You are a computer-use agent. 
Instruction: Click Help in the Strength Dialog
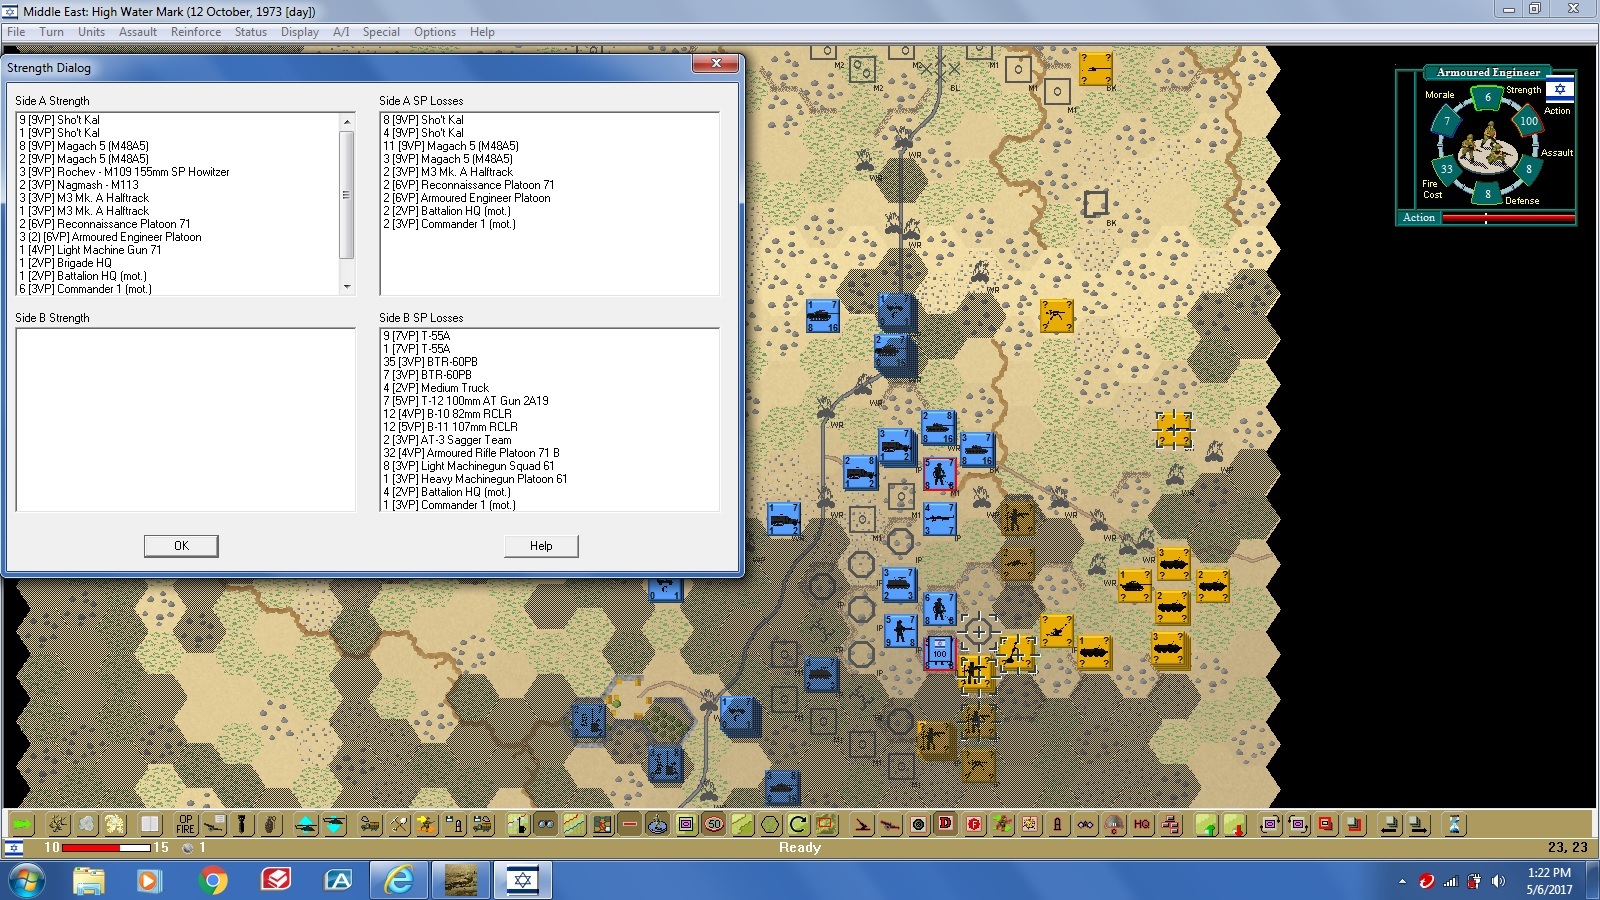click(541, 546)
